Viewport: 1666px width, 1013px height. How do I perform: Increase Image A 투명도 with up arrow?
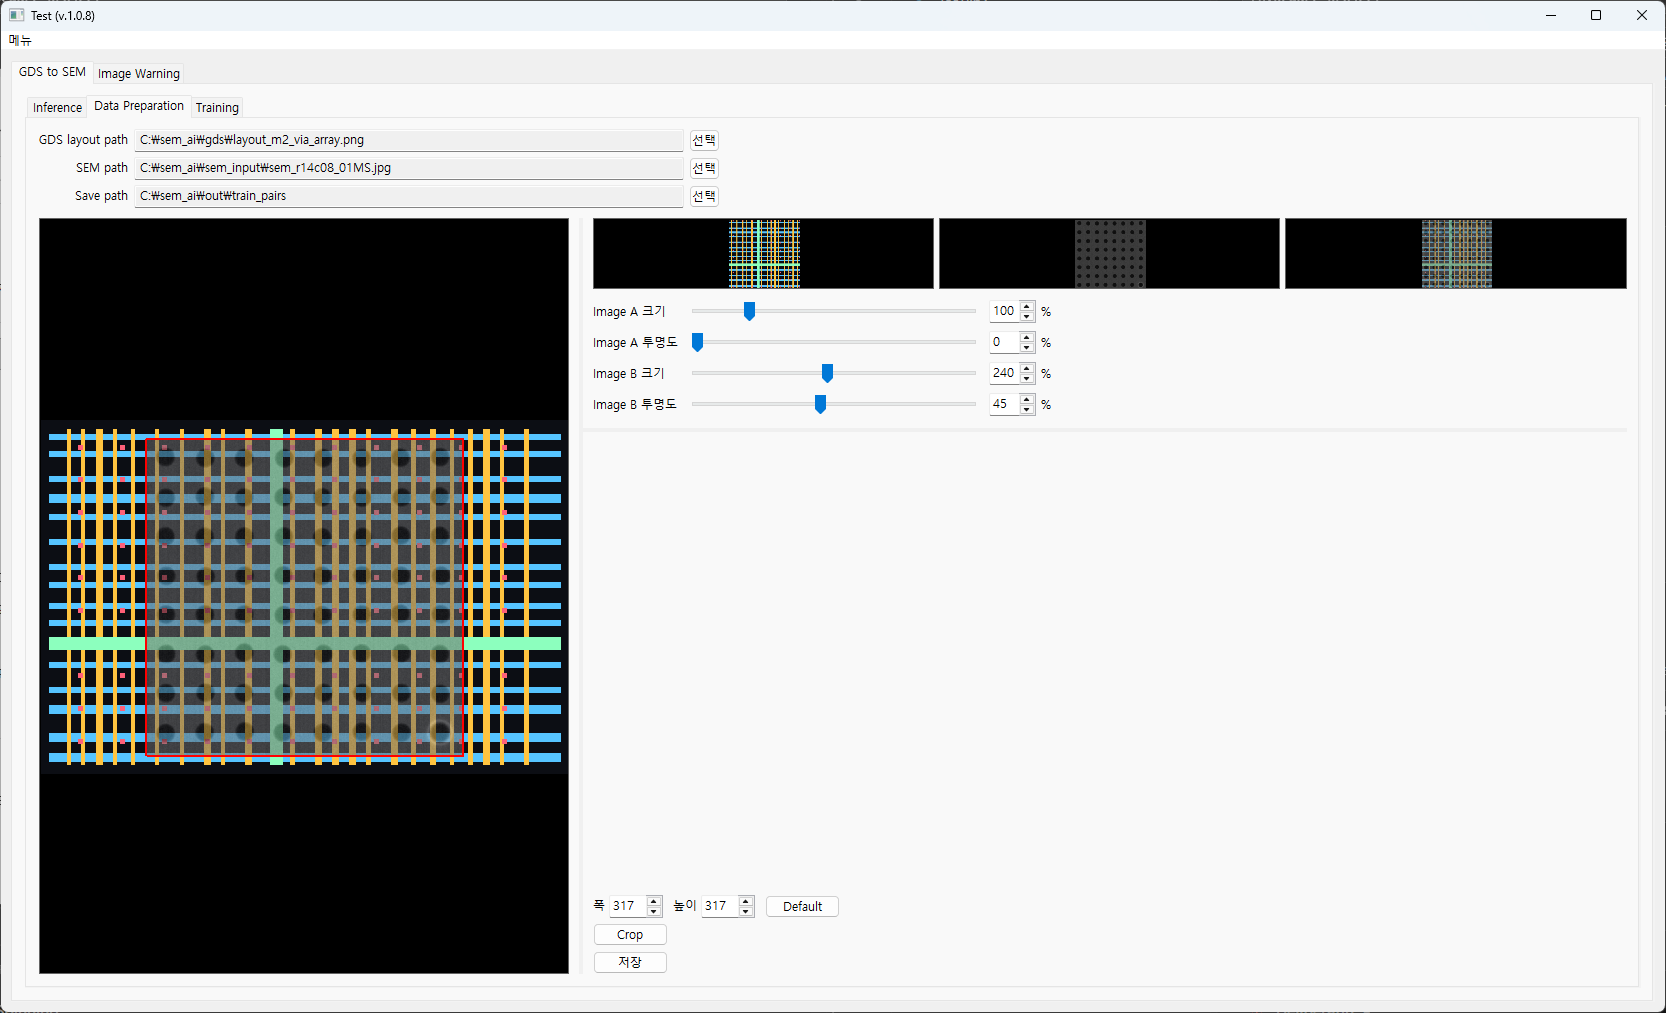pos(1027,337)
